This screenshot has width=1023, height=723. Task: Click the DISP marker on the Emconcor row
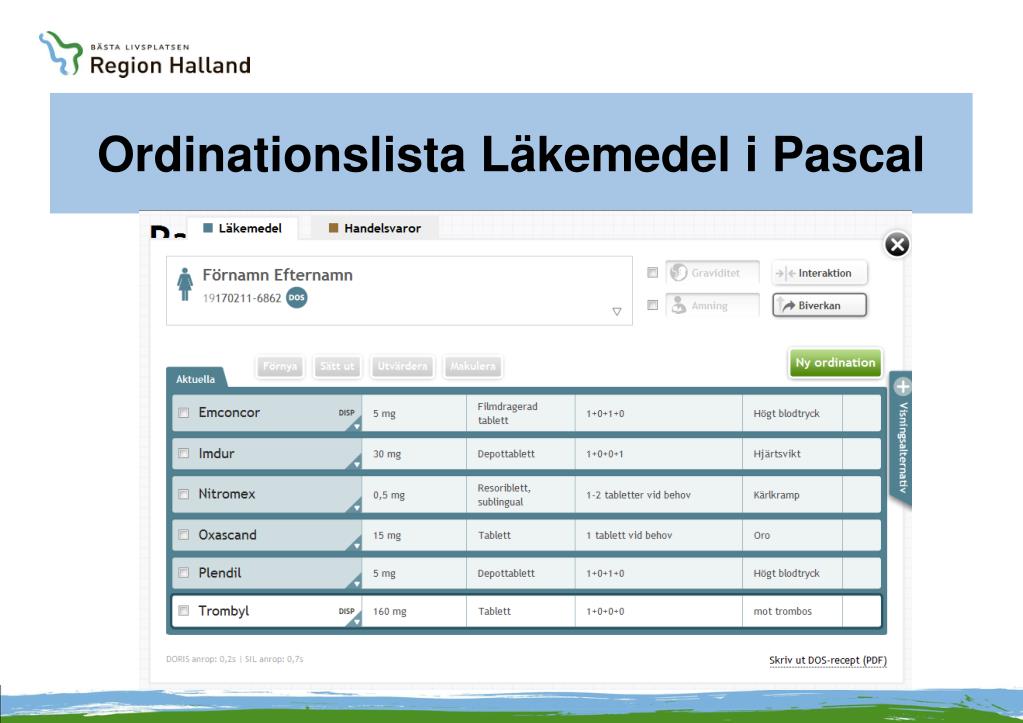346,413
